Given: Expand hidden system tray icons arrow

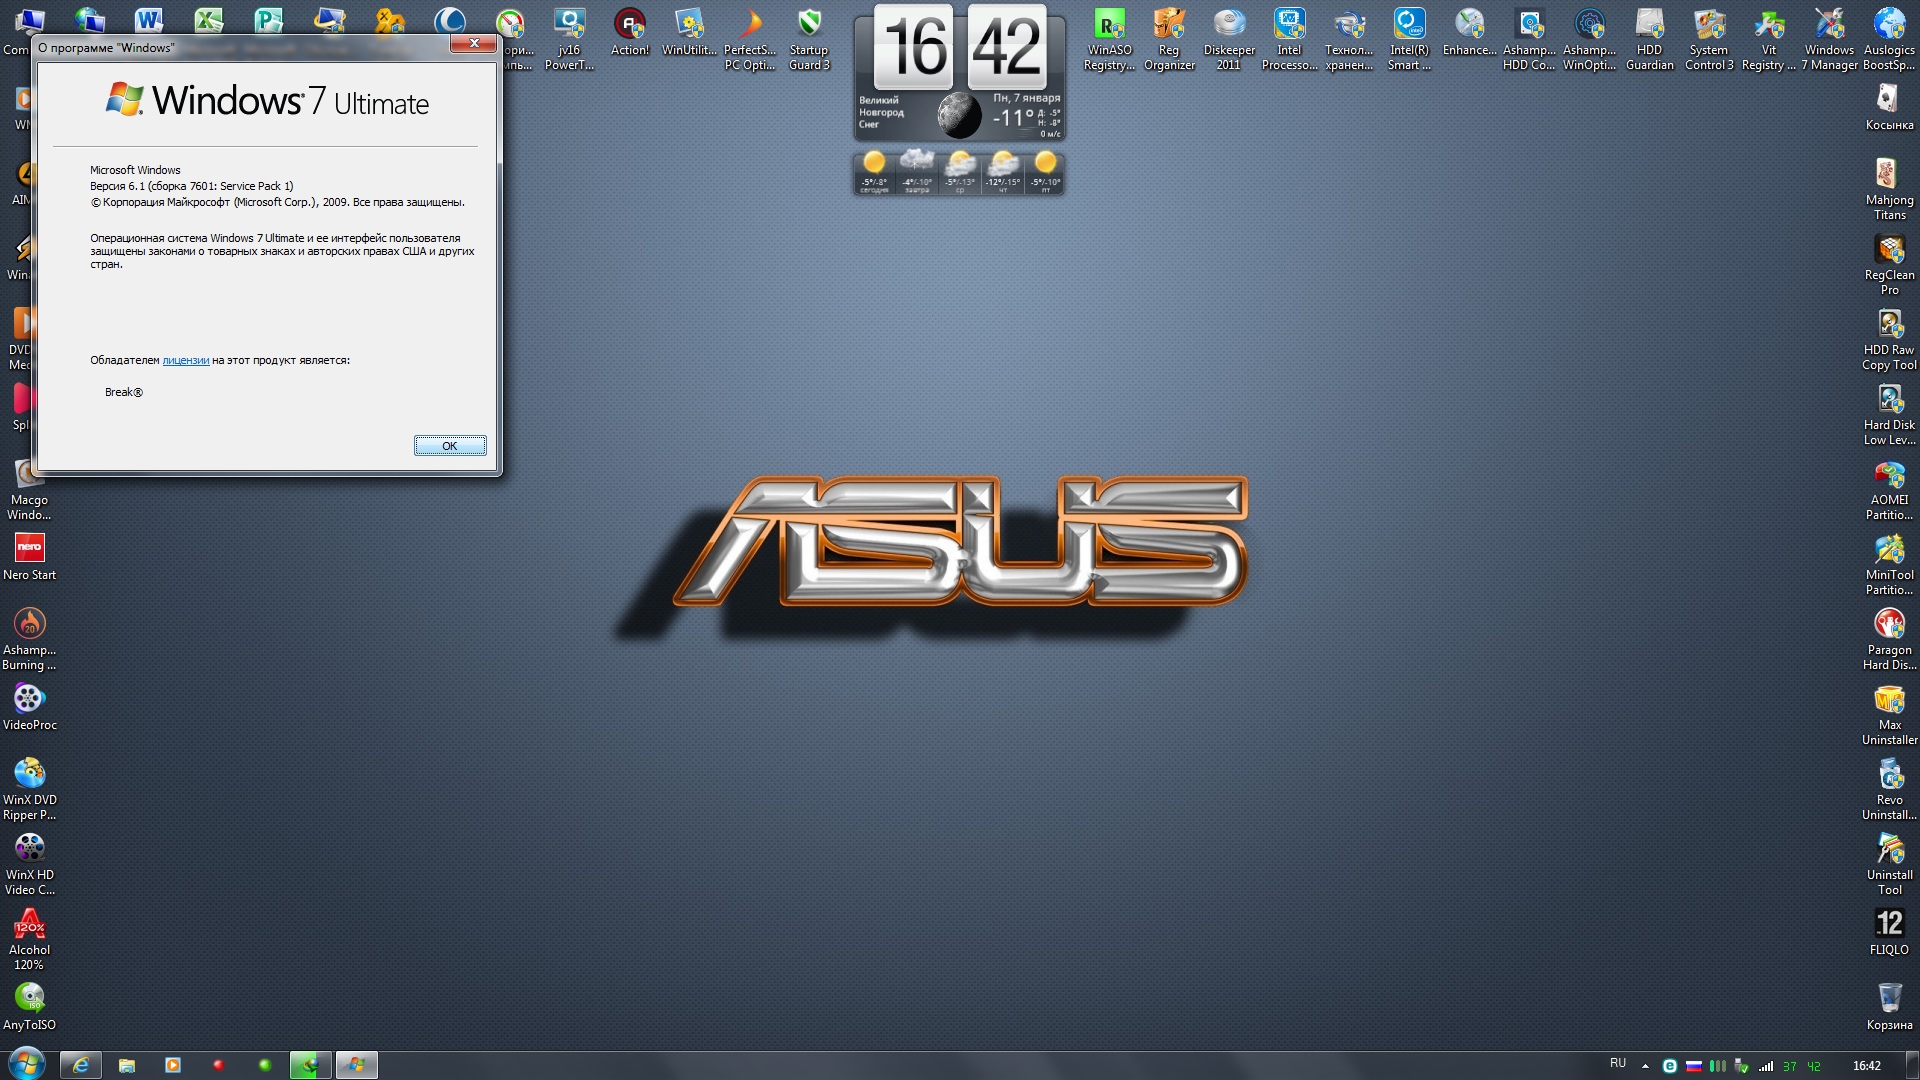Looking at the screenshot, I should (1645, 1066).
